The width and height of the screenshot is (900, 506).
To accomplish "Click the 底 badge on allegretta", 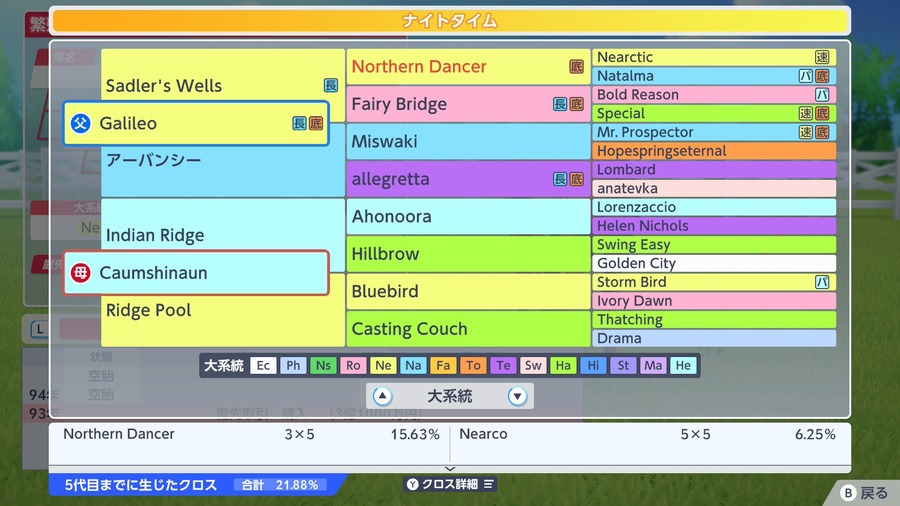I will pos(576,179).
